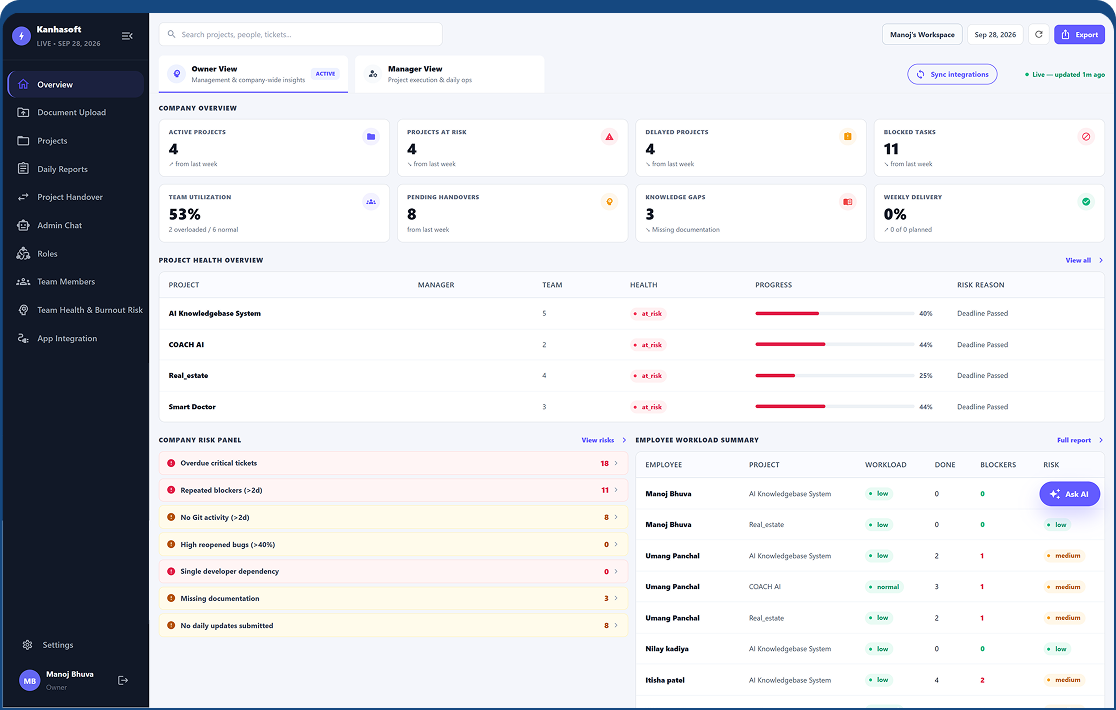Open Full report link

[1080, 440]
